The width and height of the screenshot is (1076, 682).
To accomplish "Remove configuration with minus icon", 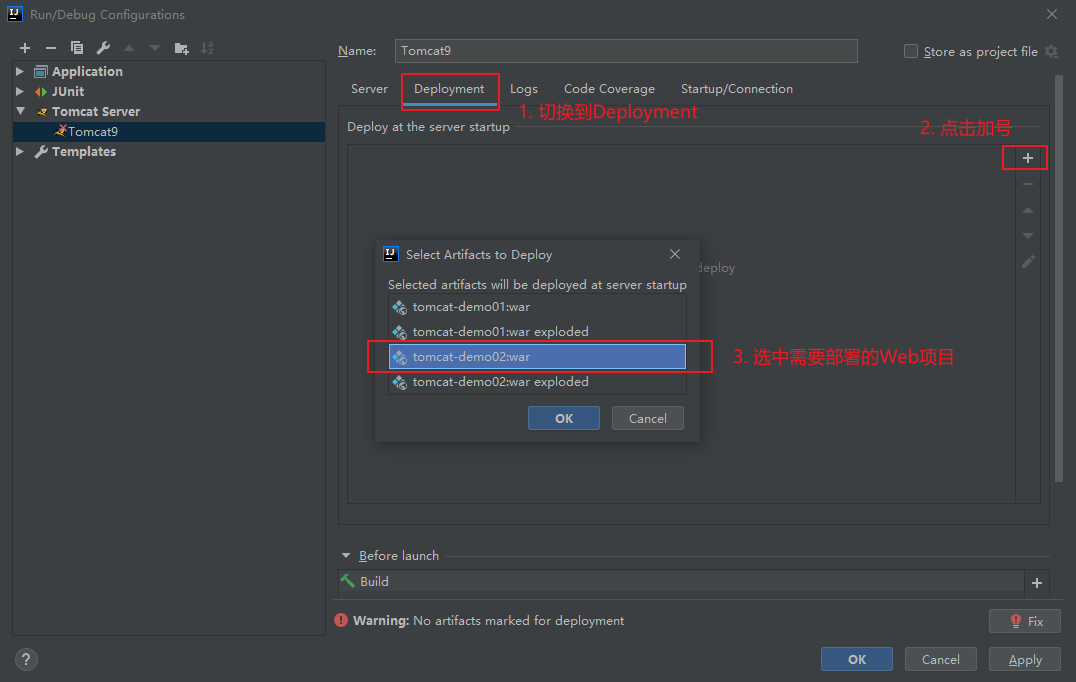I will (51, 48).
